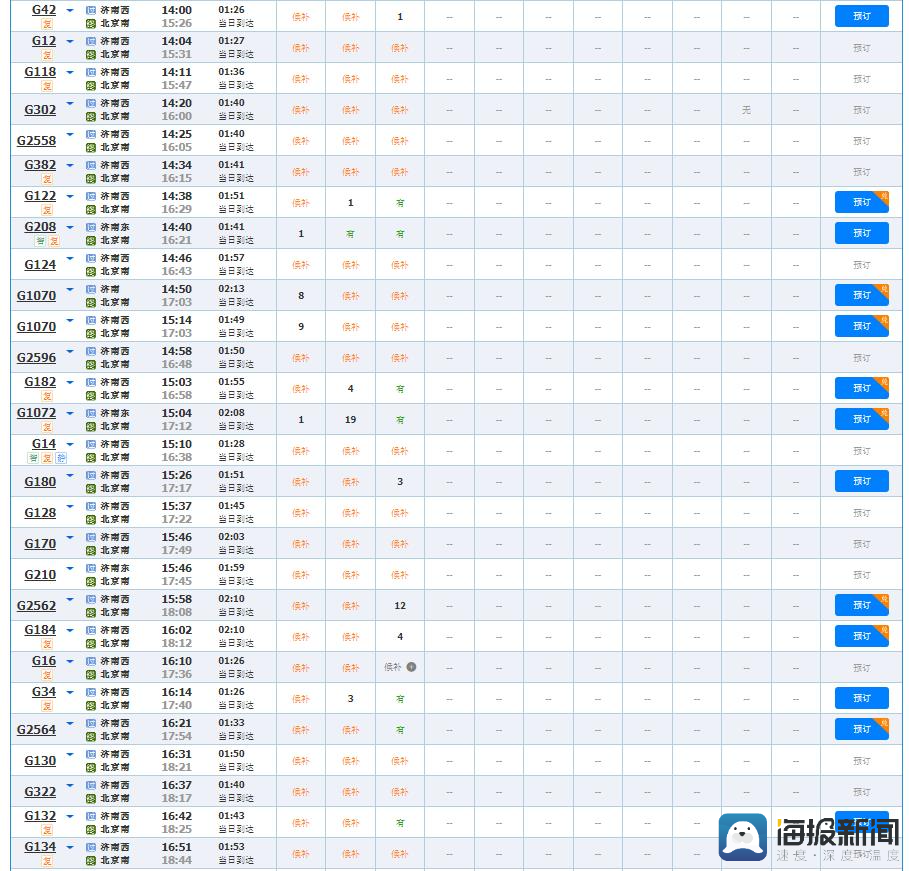The image size is (909, 871).
Task: Click the 复 badge under train G134
Action: coord(48,861)
